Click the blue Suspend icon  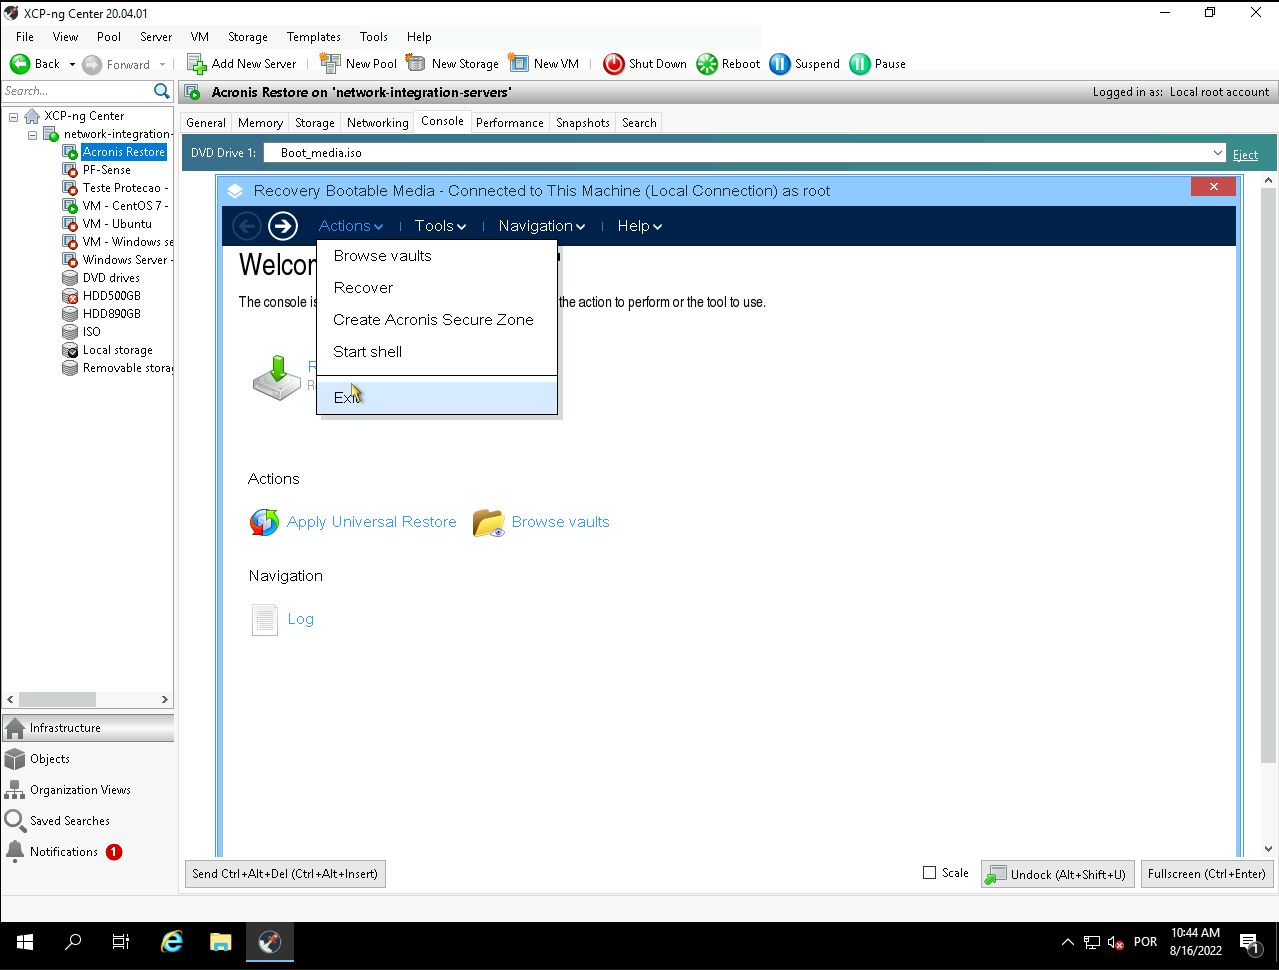coord(780,64)
